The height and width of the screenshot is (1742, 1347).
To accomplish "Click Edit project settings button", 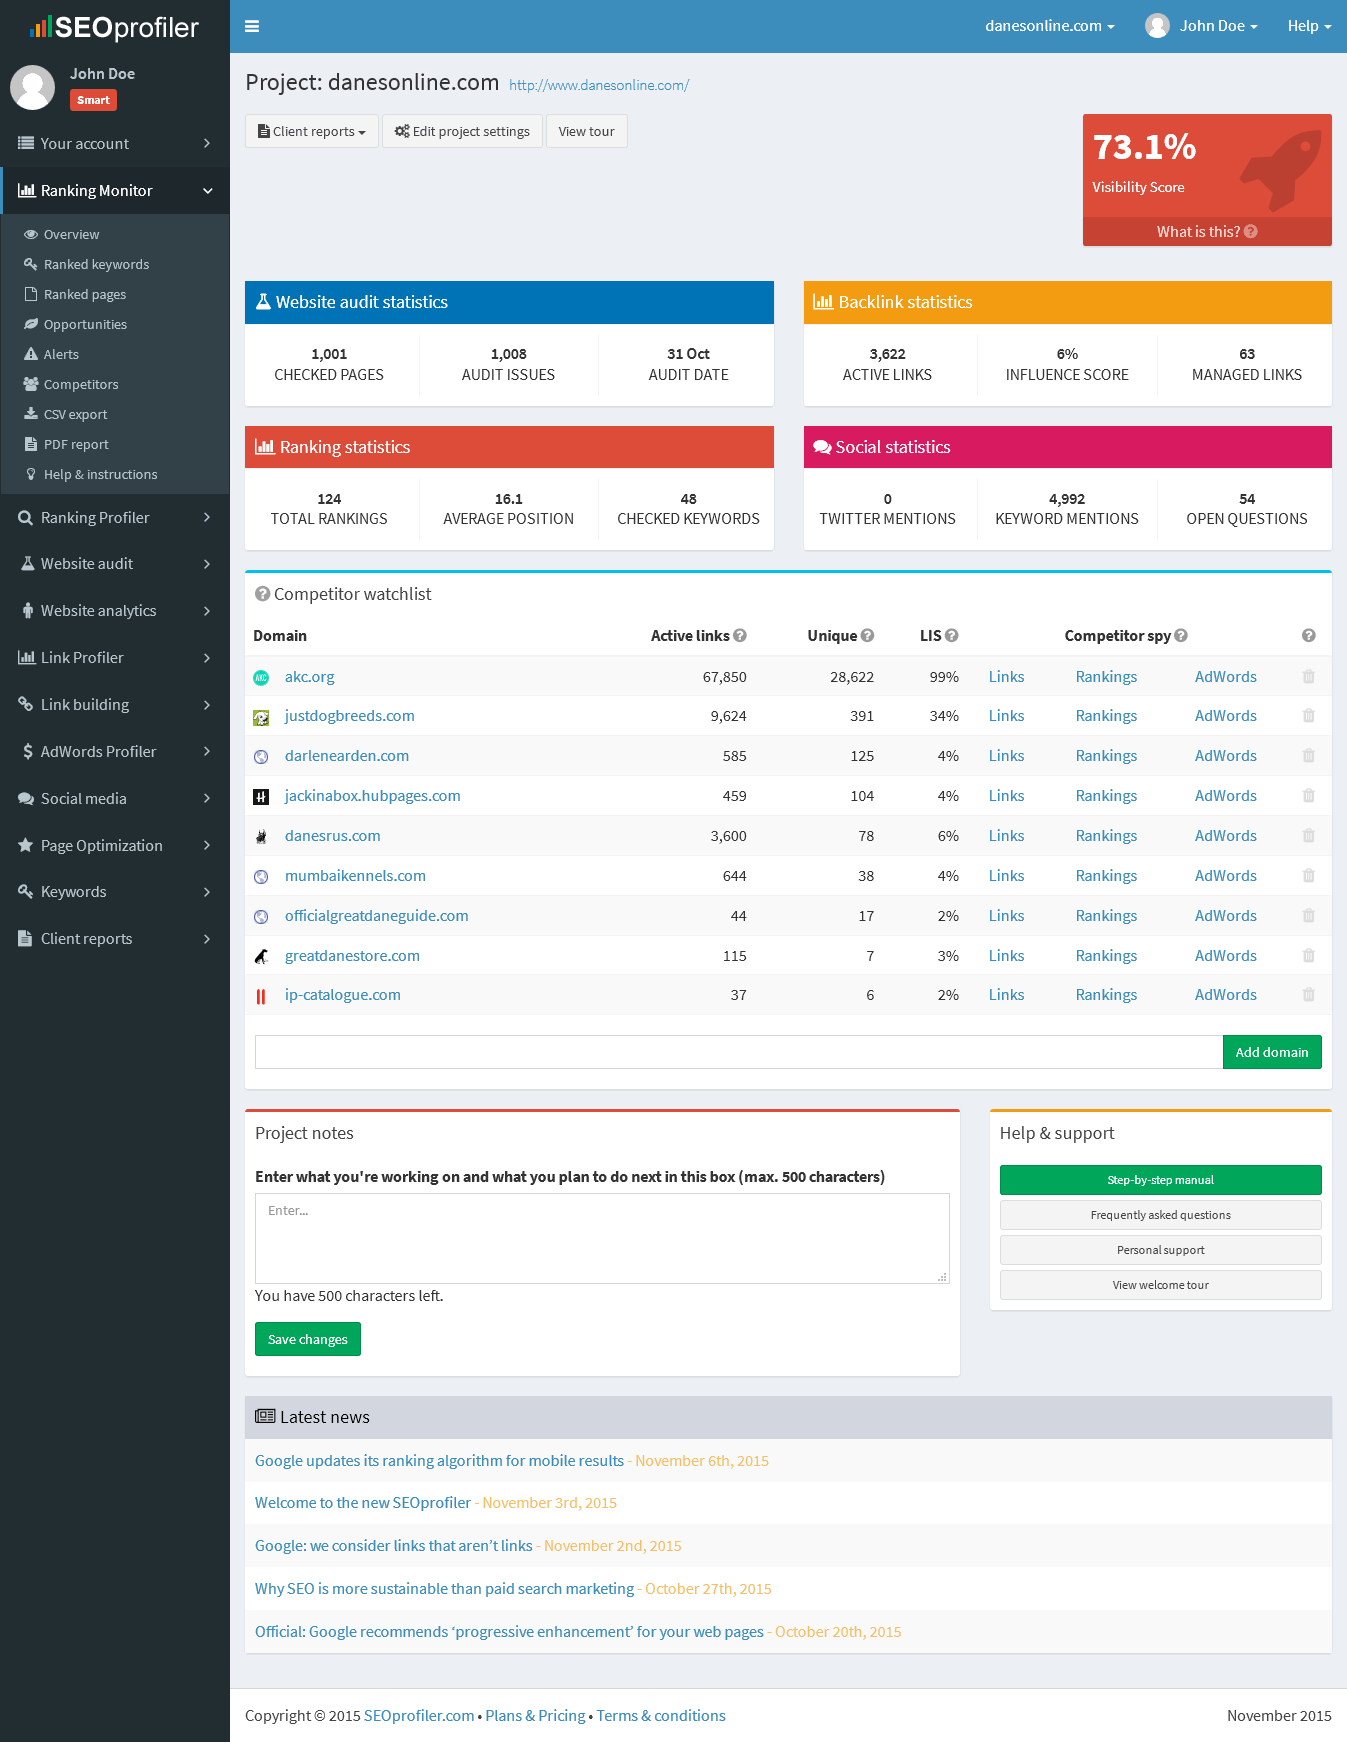I will [462, 131].
